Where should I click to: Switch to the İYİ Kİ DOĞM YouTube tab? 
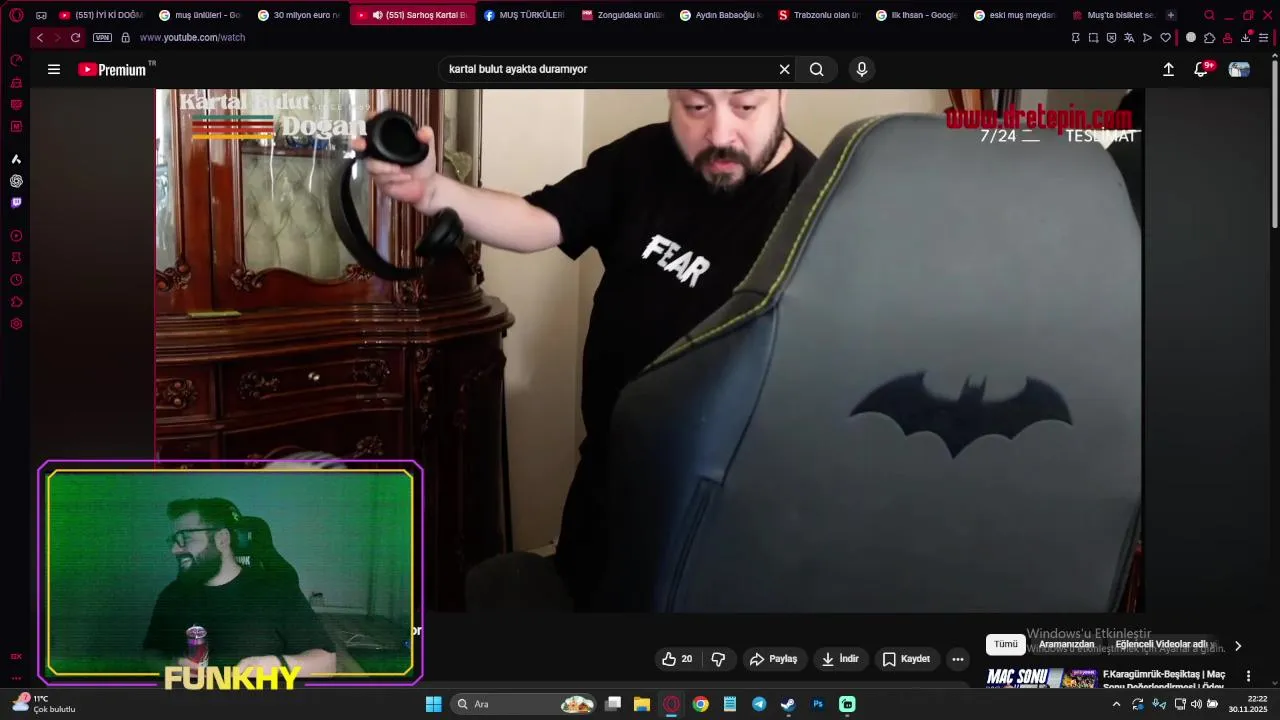pos(100,15)
